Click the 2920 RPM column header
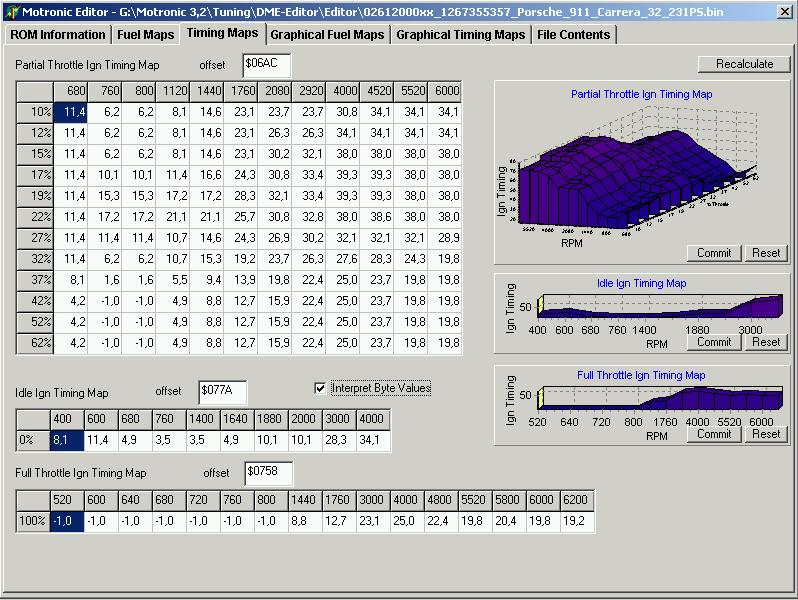Screen dimensions: 798x600 tap(309, 91)
